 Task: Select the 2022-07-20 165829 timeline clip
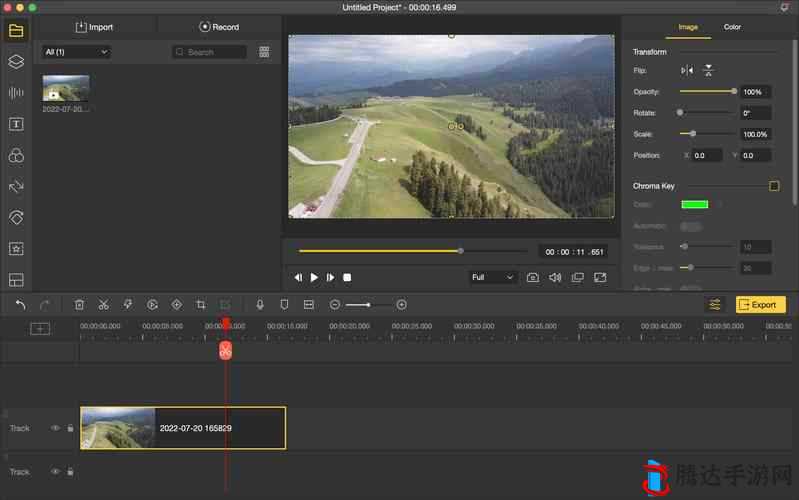pyautogui.click(x=183, y=428)
